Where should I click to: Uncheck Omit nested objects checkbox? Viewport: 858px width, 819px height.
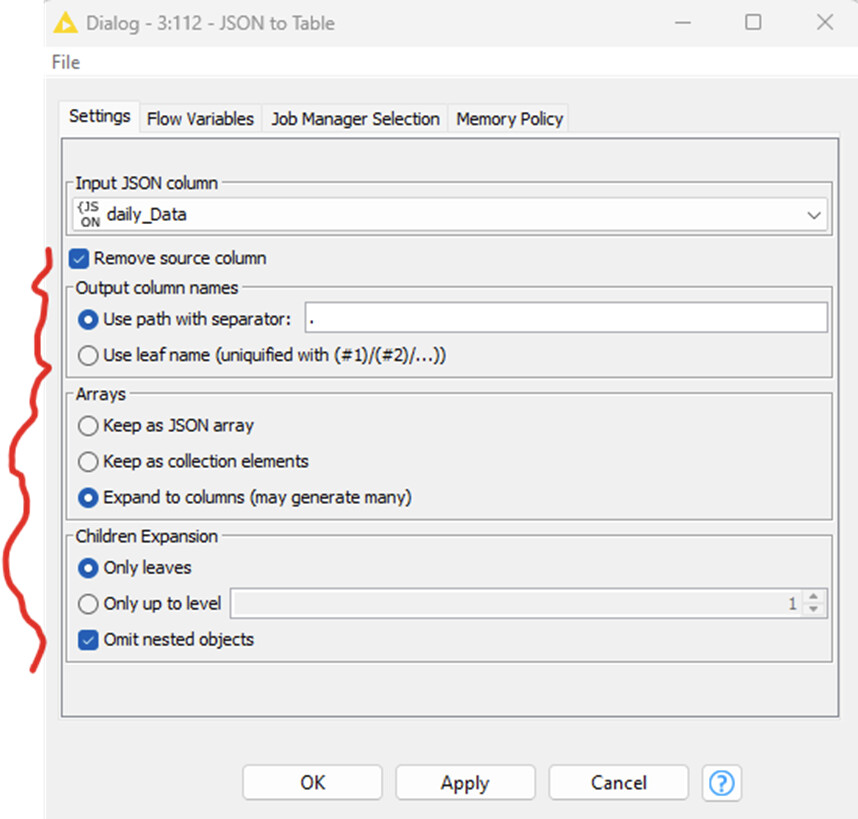point(89,639)
